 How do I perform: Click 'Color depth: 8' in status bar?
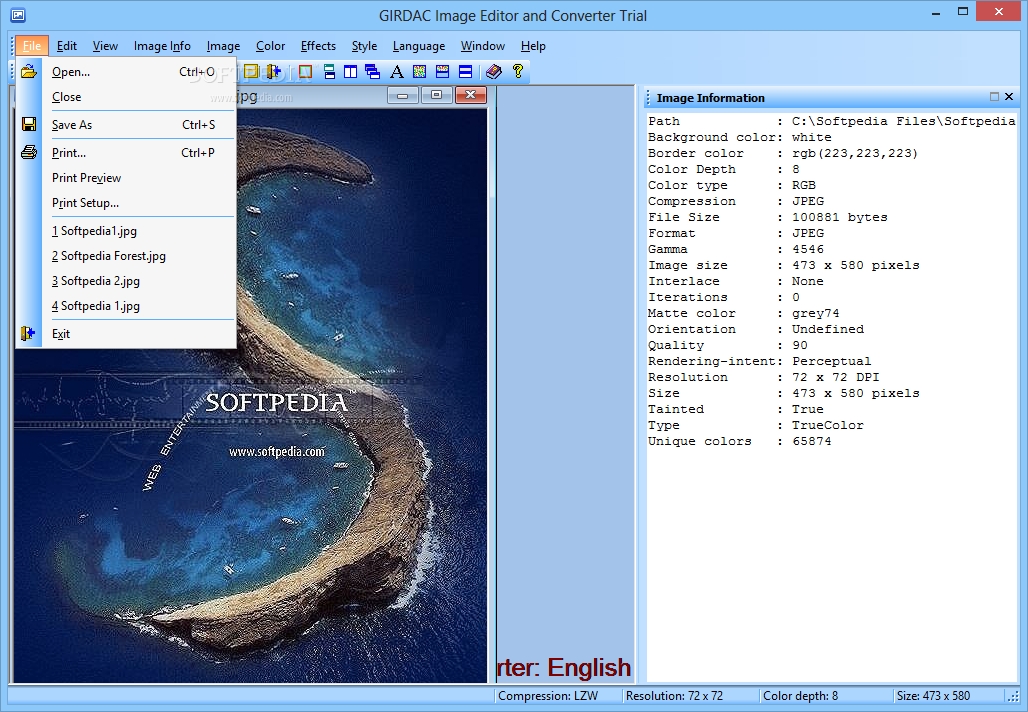coord(801,696)
